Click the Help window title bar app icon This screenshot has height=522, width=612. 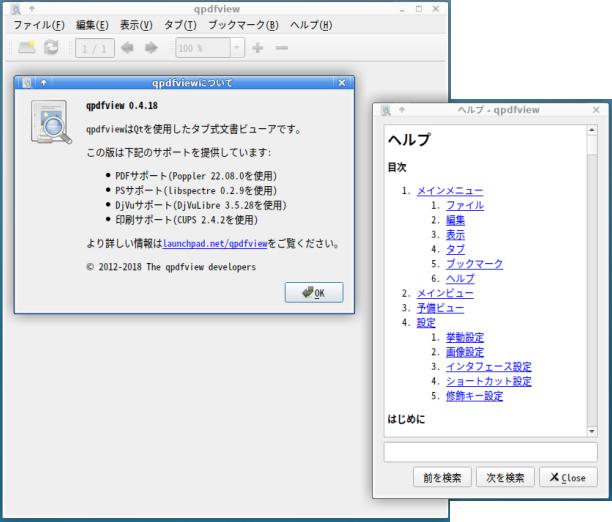tap(386, 110)
